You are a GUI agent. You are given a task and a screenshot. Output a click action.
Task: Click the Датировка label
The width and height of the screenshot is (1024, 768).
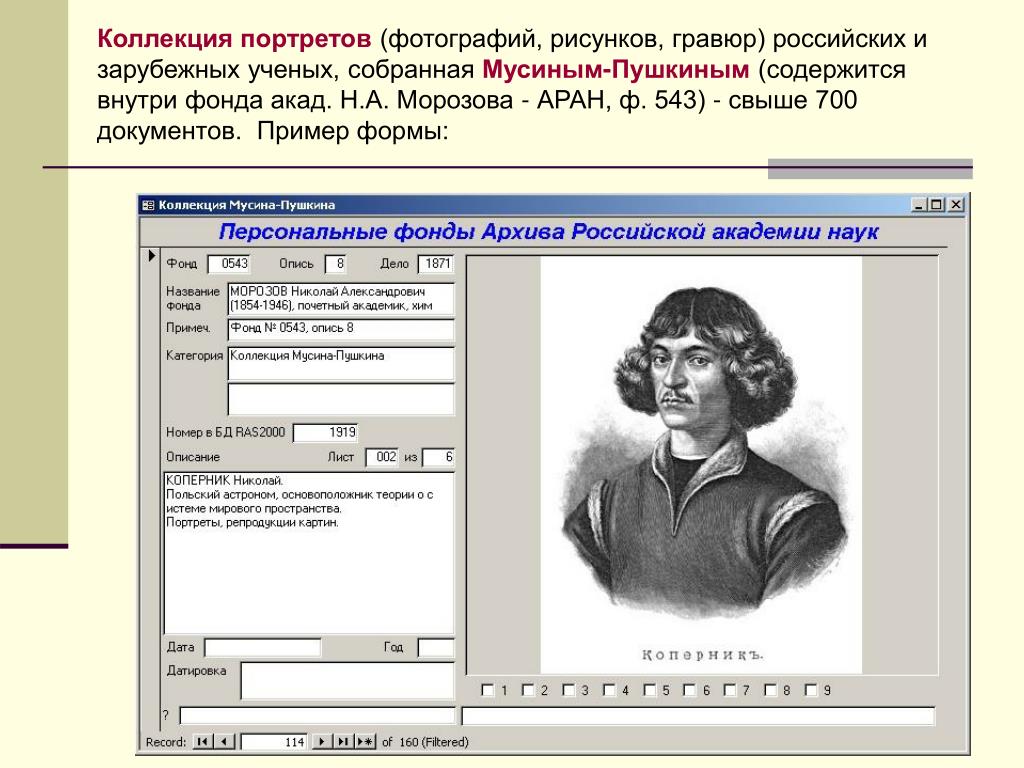197,671
